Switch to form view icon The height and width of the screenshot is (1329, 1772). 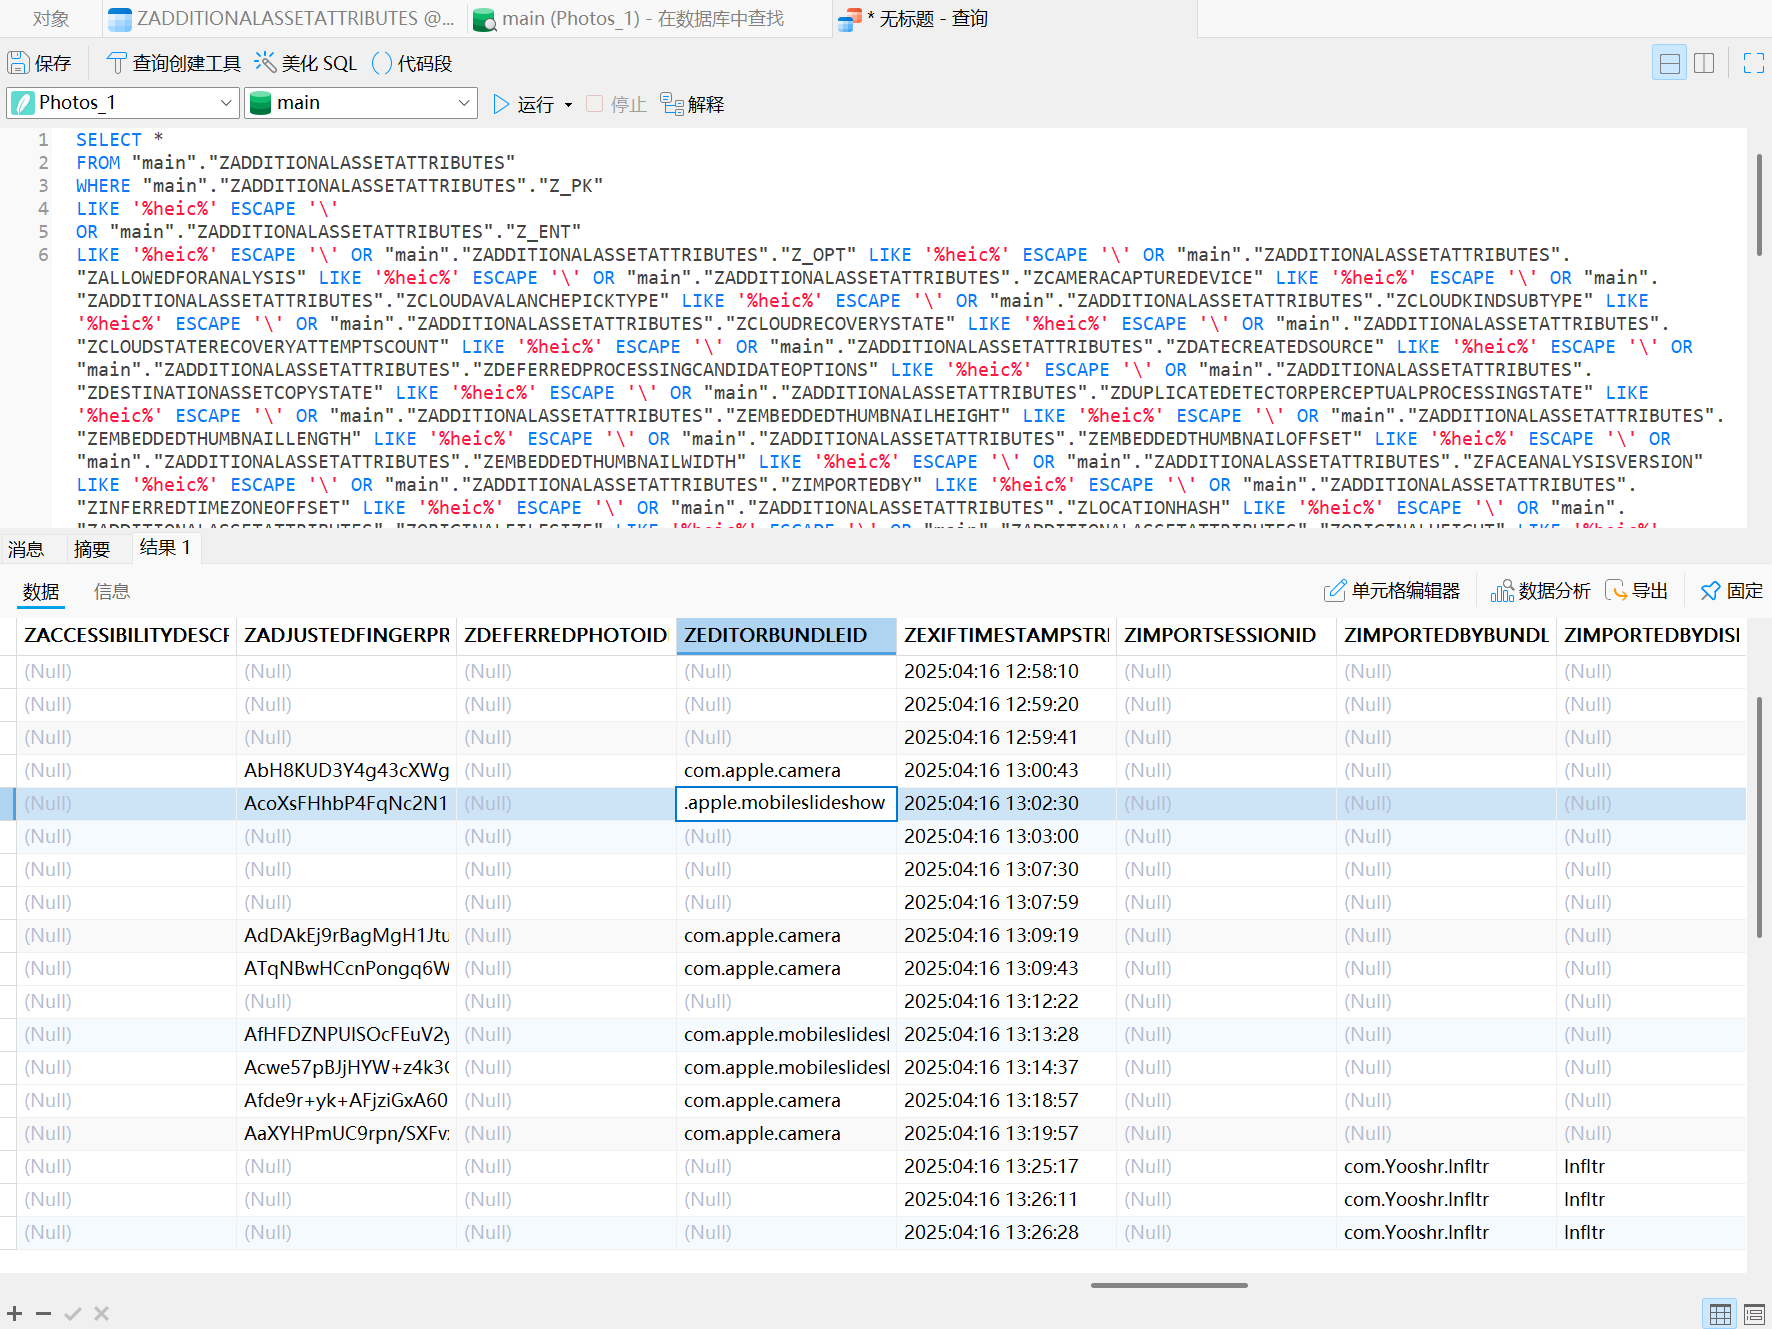(x=1754, y=1314)
